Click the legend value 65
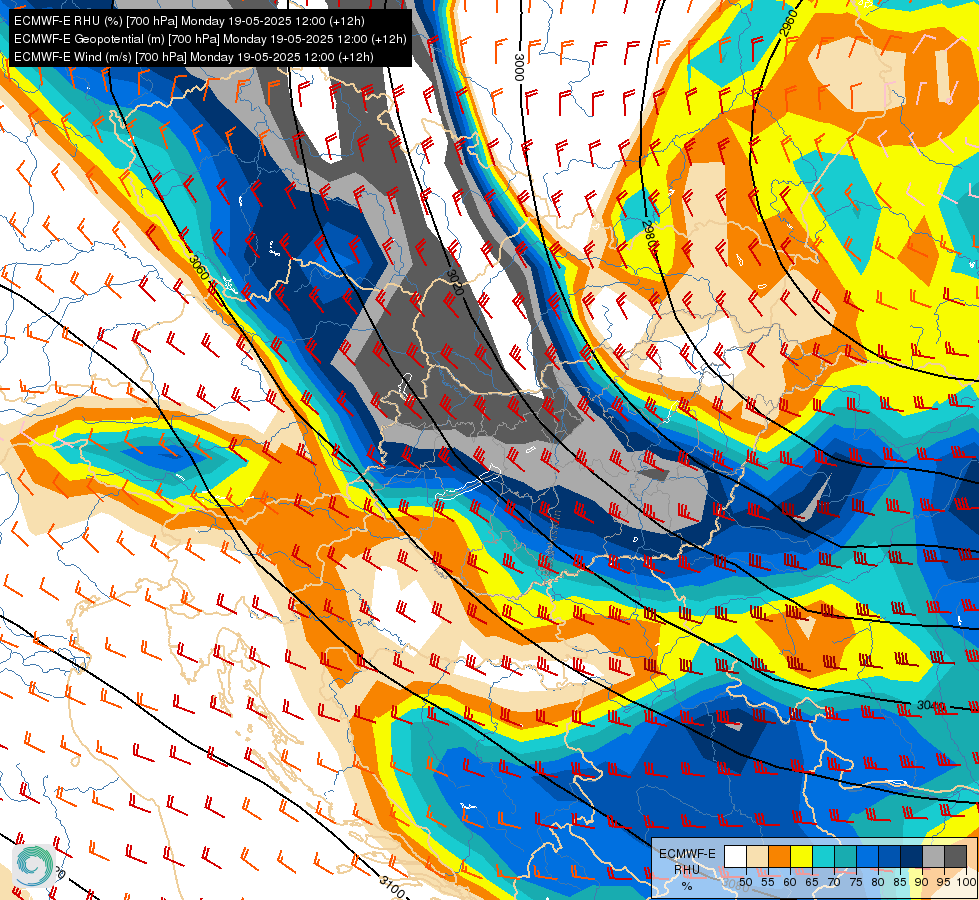The height and width of the screenshot is (900, 979). [812, 882]
